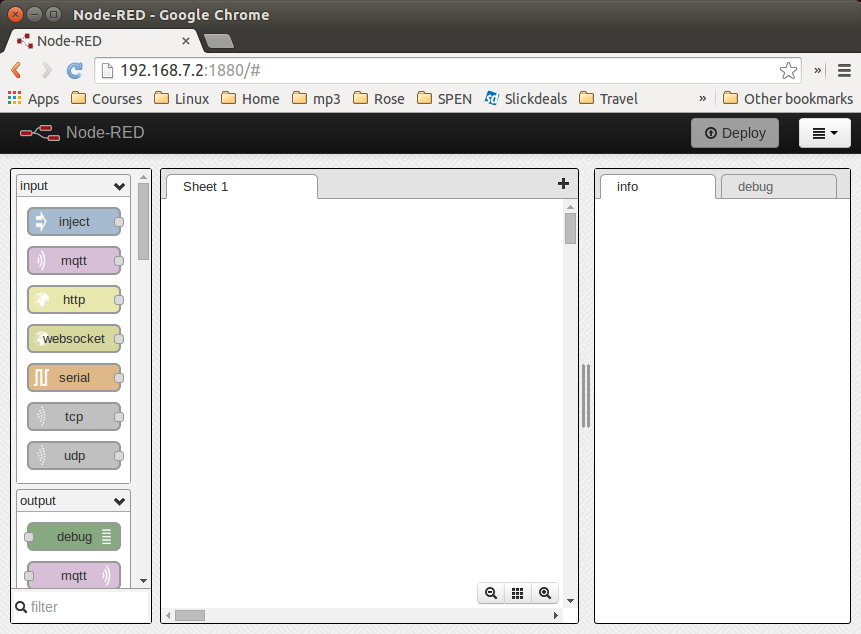
Task: Pick the debug output node
Action: tap(74, 537)
